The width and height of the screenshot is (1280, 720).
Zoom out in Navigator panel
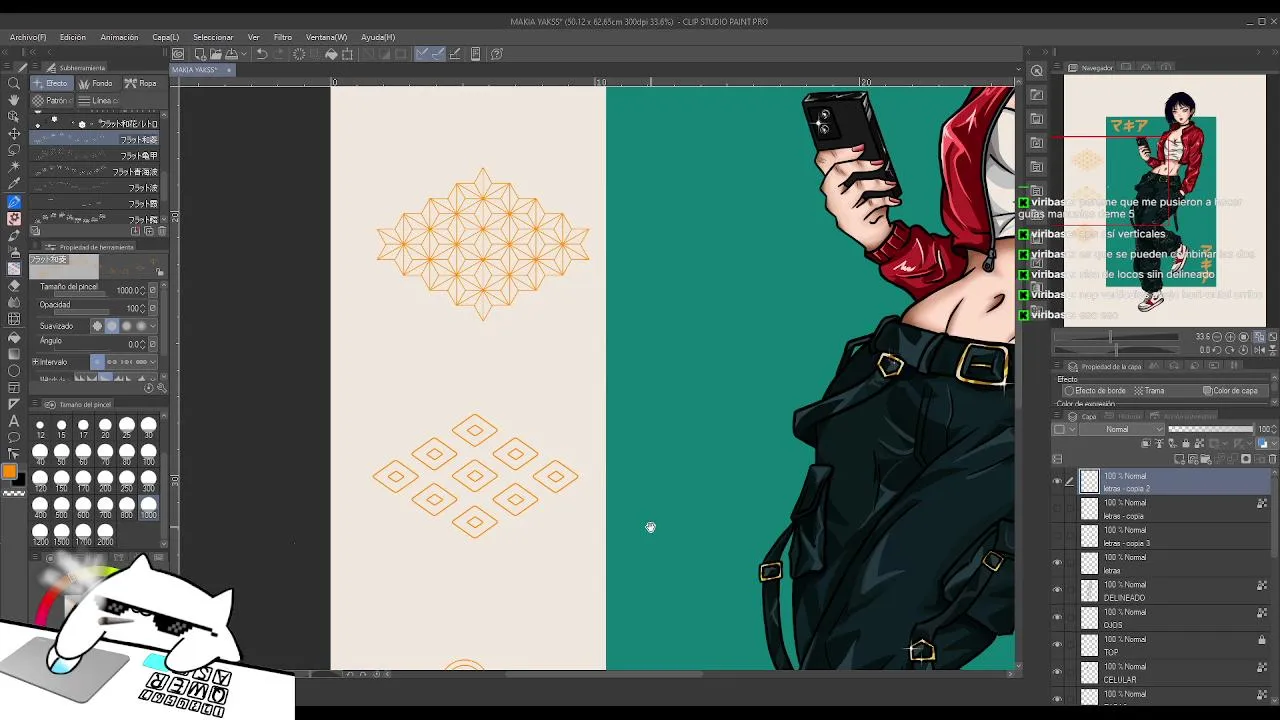tap(1216, 337)
